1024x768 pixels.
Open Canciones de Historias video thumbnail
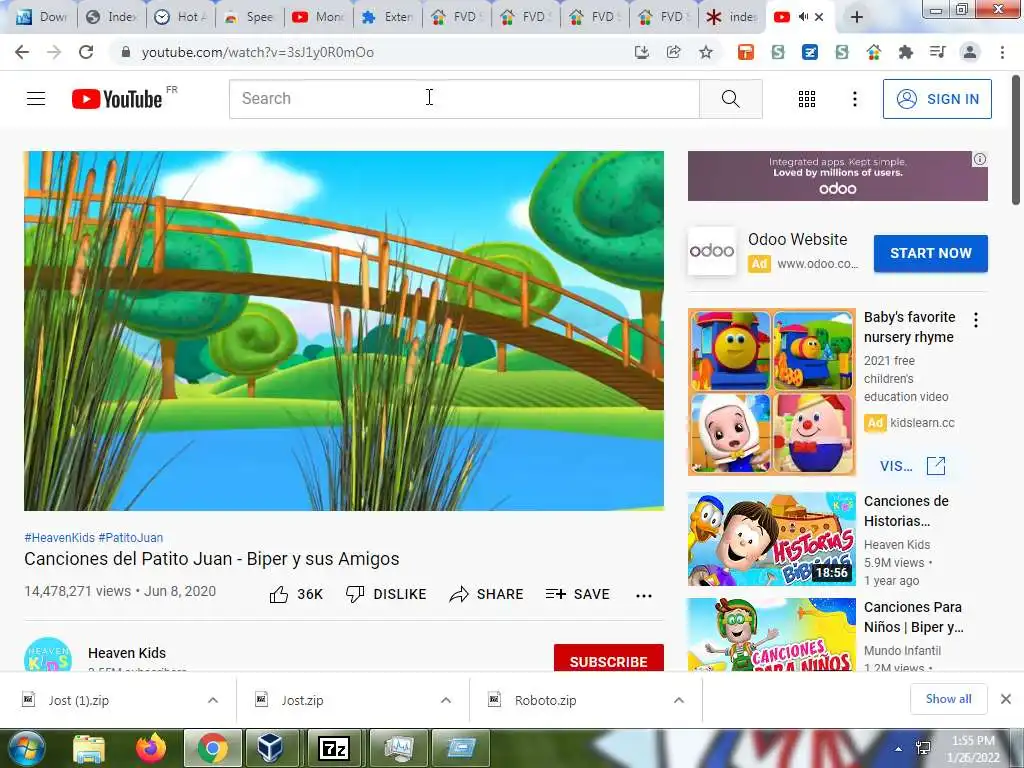771,539
